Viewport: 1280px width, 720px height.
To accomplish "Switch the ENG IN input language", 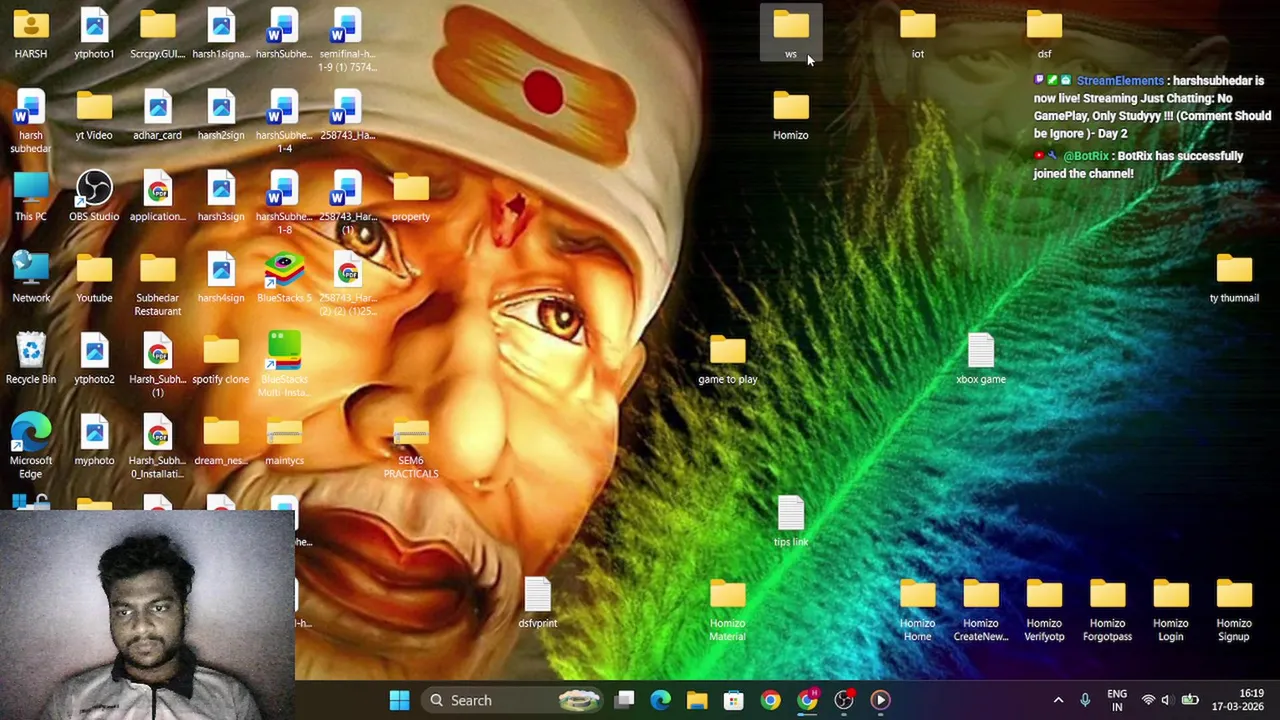I will [1117, 700].
